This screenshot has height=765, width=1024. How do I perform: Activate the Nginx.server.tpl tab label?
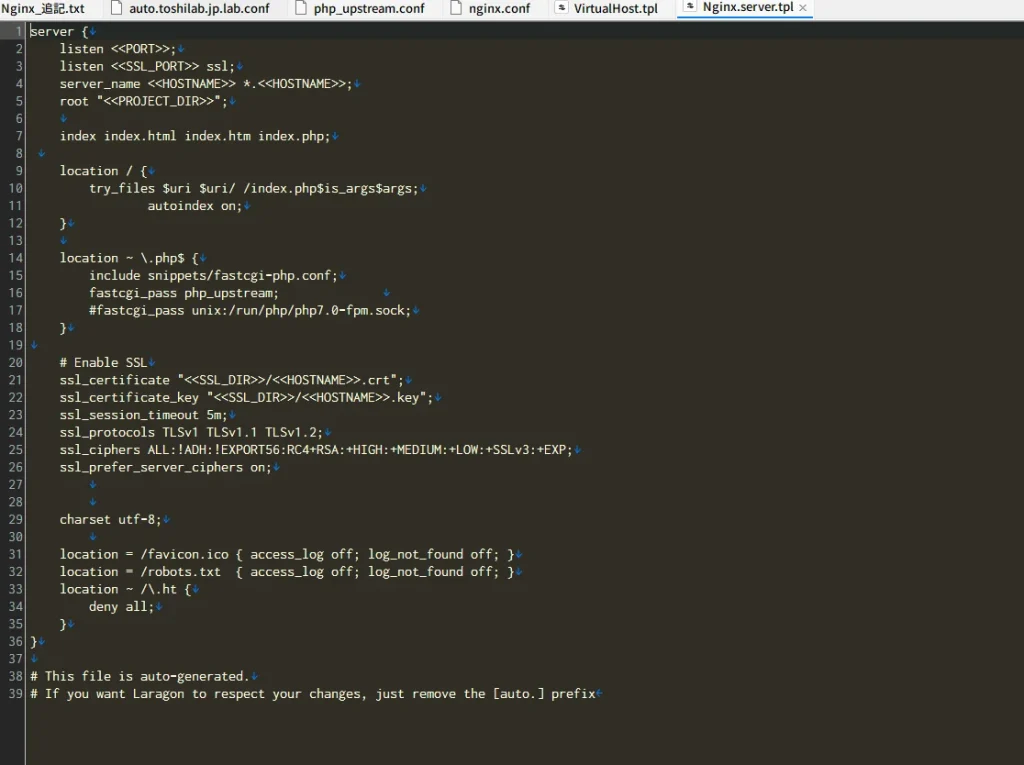coord(748,7)
